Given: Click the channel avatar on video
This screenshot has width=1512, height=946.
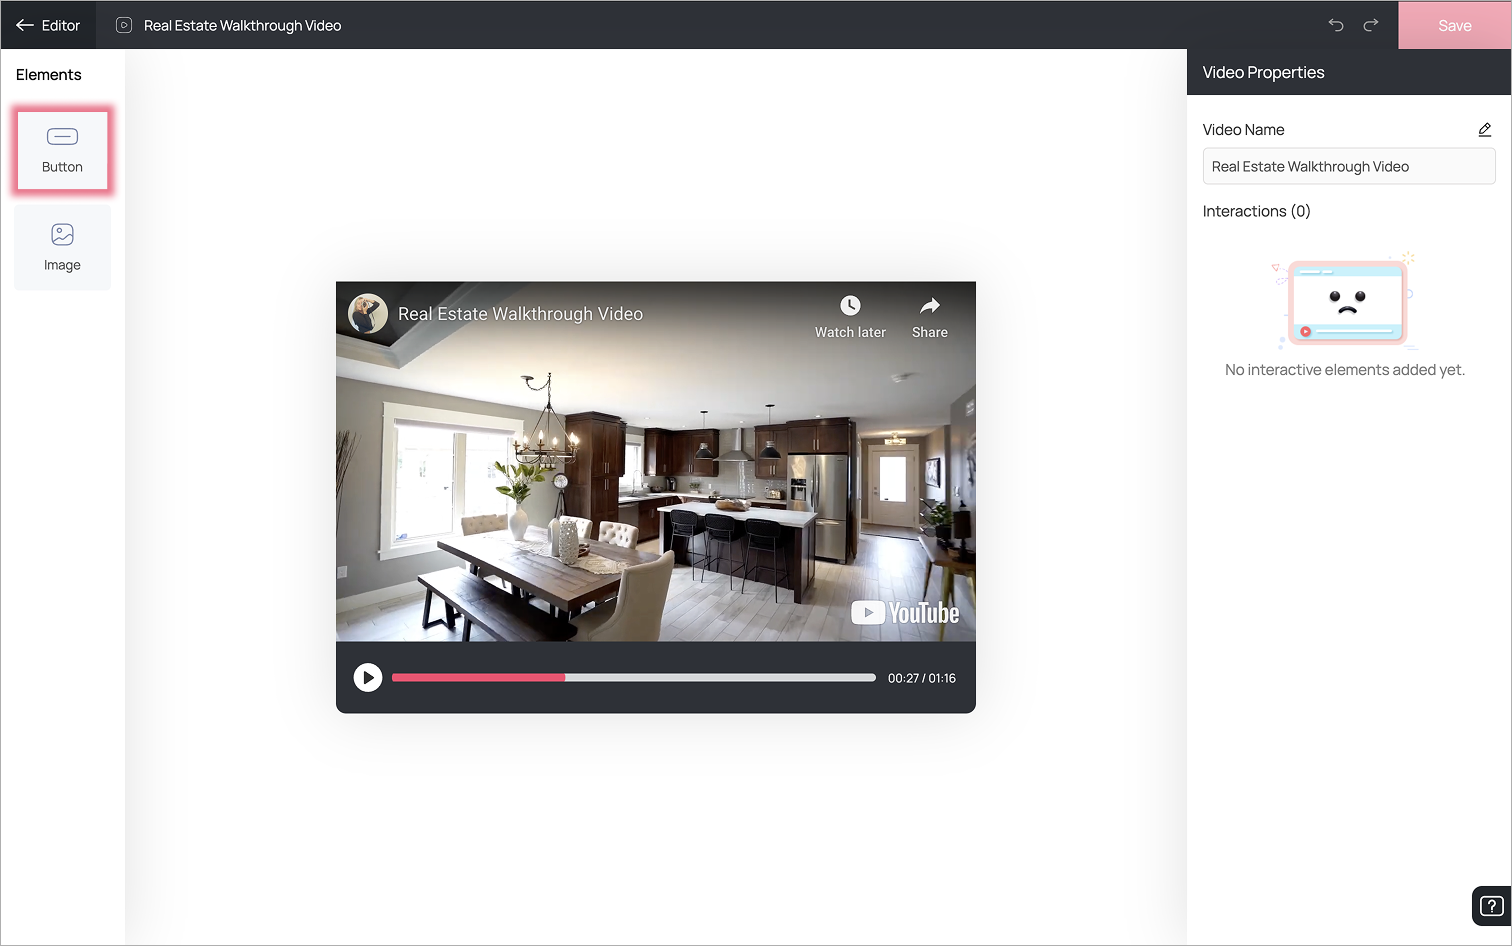Looking at the screenshot, I should [x=368, y=314].
